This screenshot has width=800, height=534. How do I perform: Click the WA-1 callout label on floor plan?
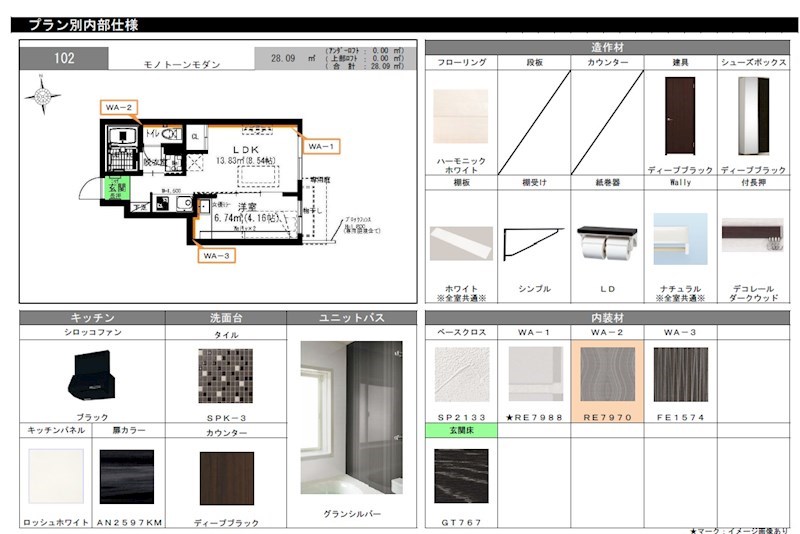322,146
